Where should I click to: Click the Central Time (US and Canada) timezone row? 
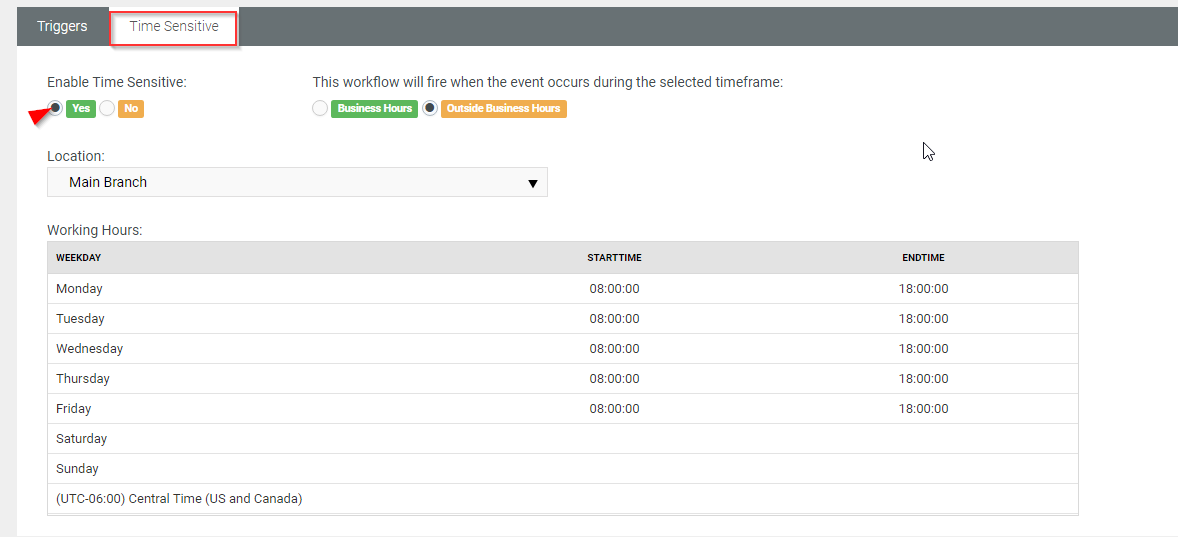tap(563, 499)
